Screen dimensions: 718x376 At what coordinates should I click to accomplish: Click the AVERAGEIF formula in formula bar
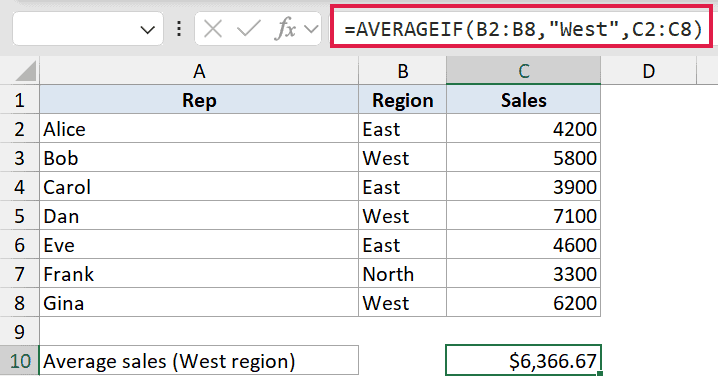coord(523,29)
